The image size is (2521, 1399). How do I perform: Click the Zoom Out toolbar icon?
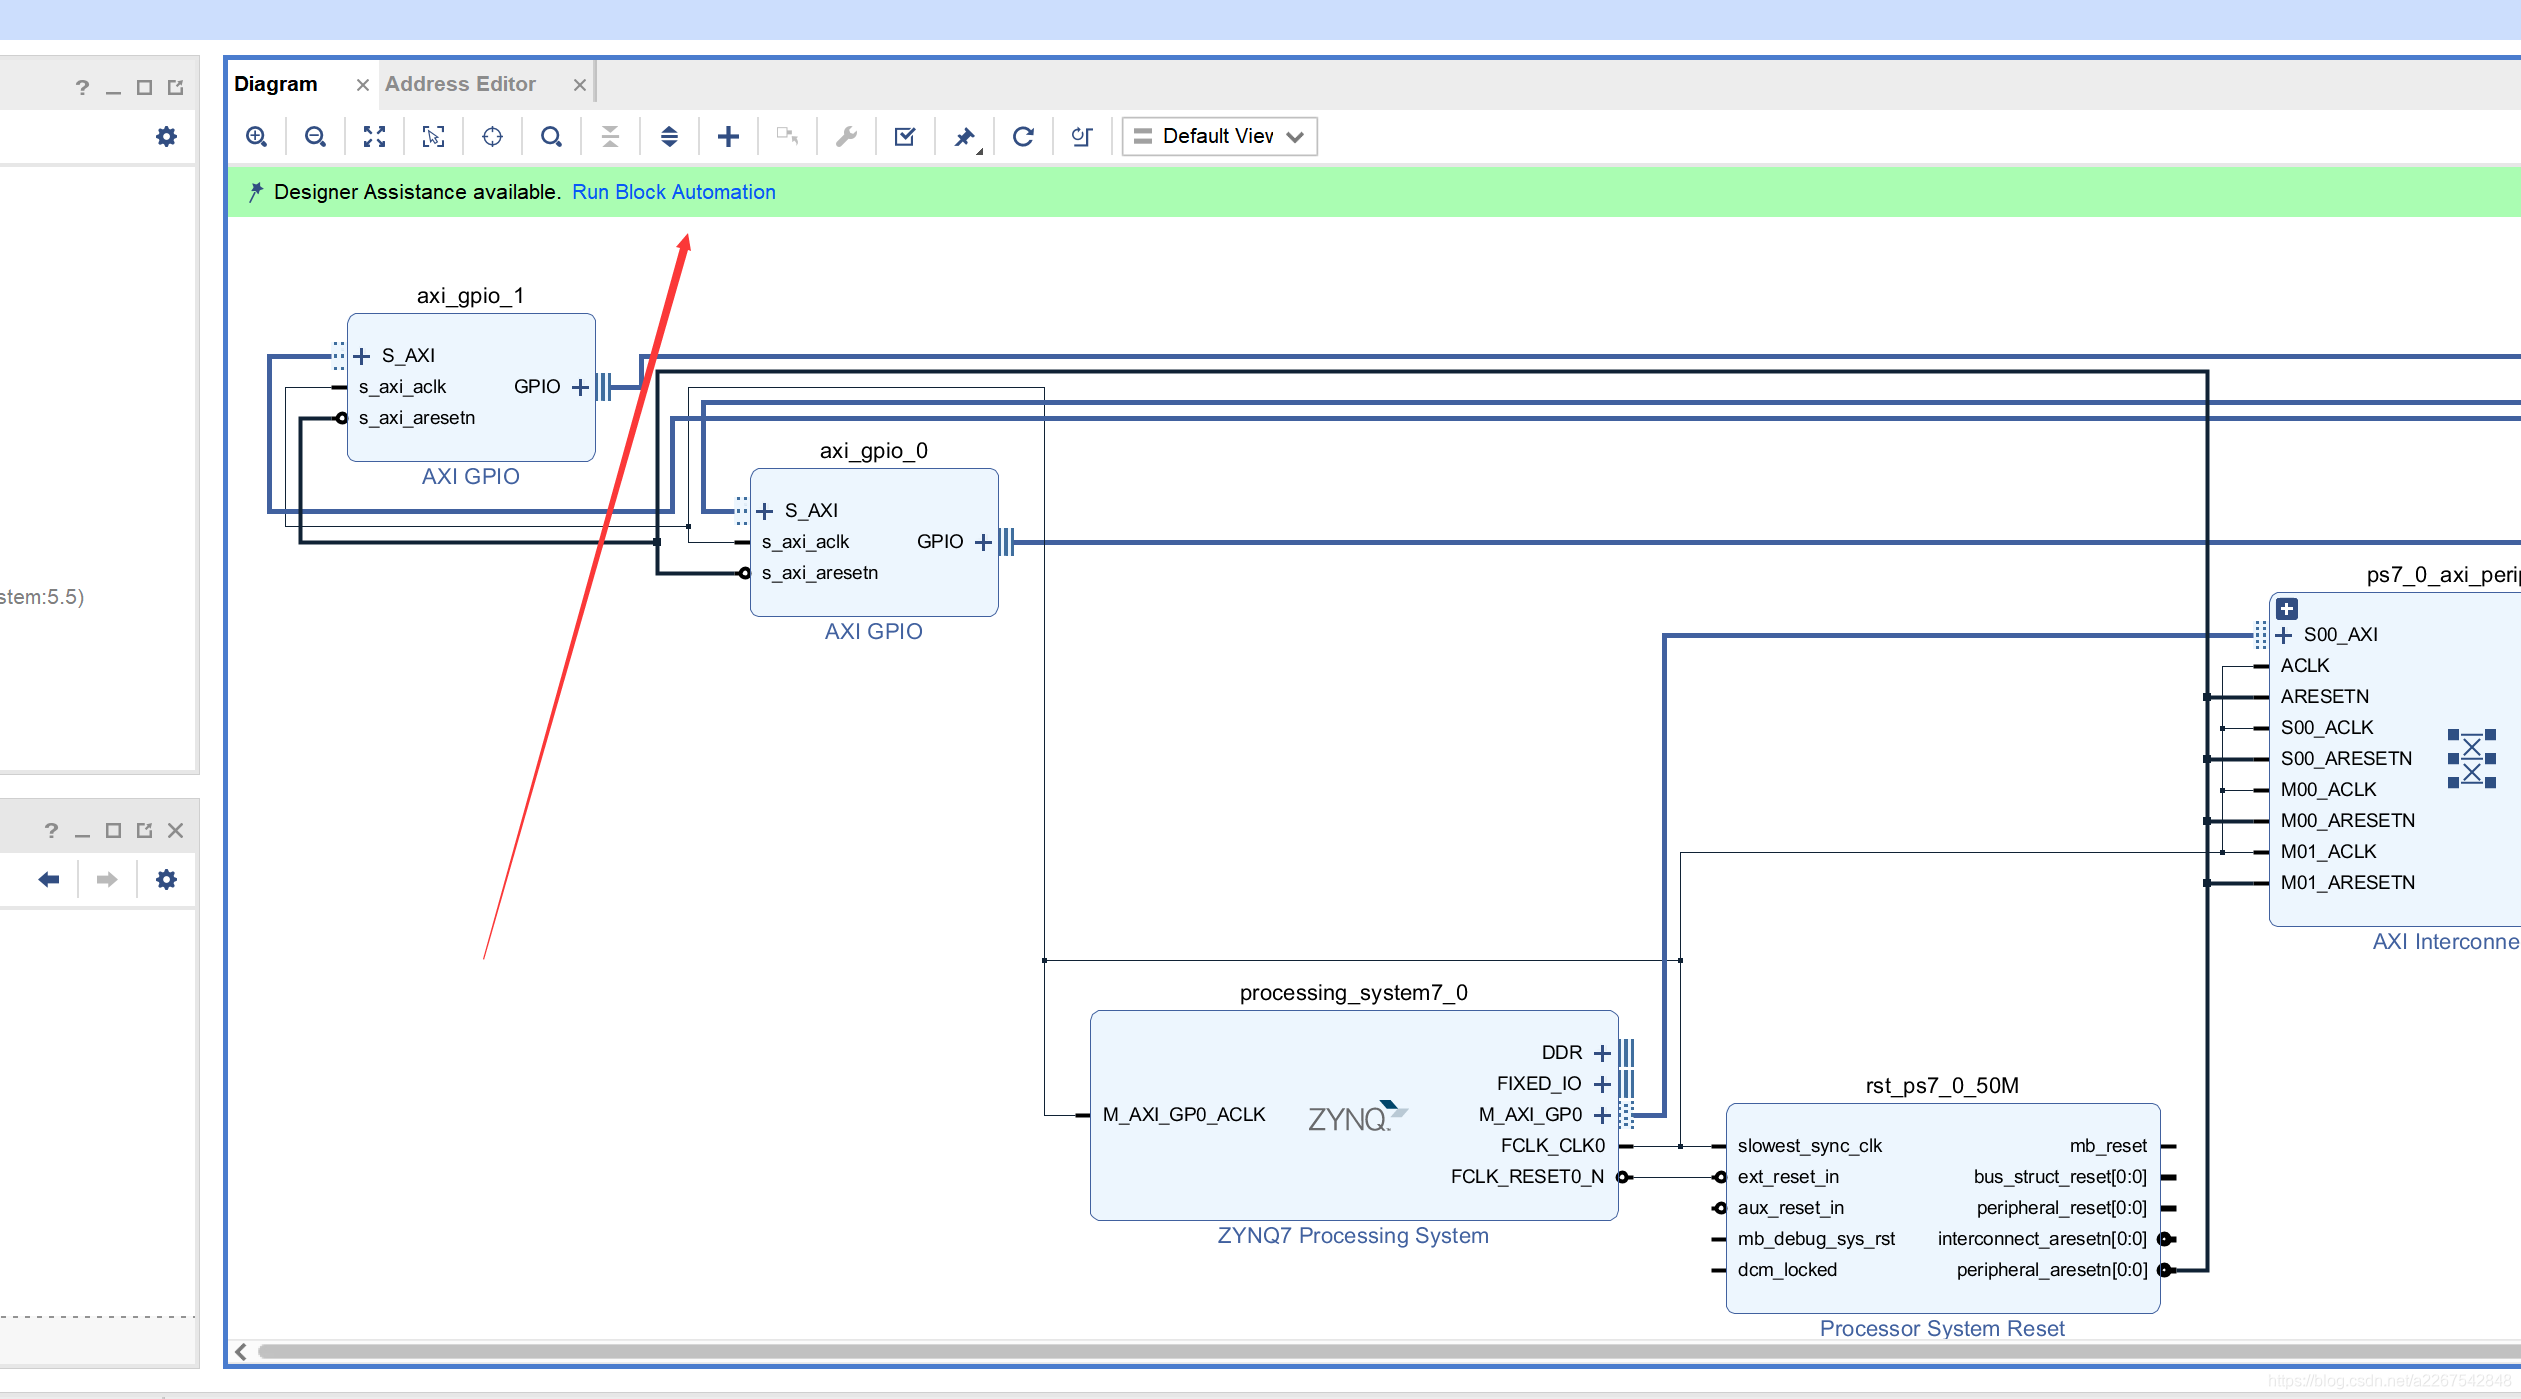pos(315,137)
